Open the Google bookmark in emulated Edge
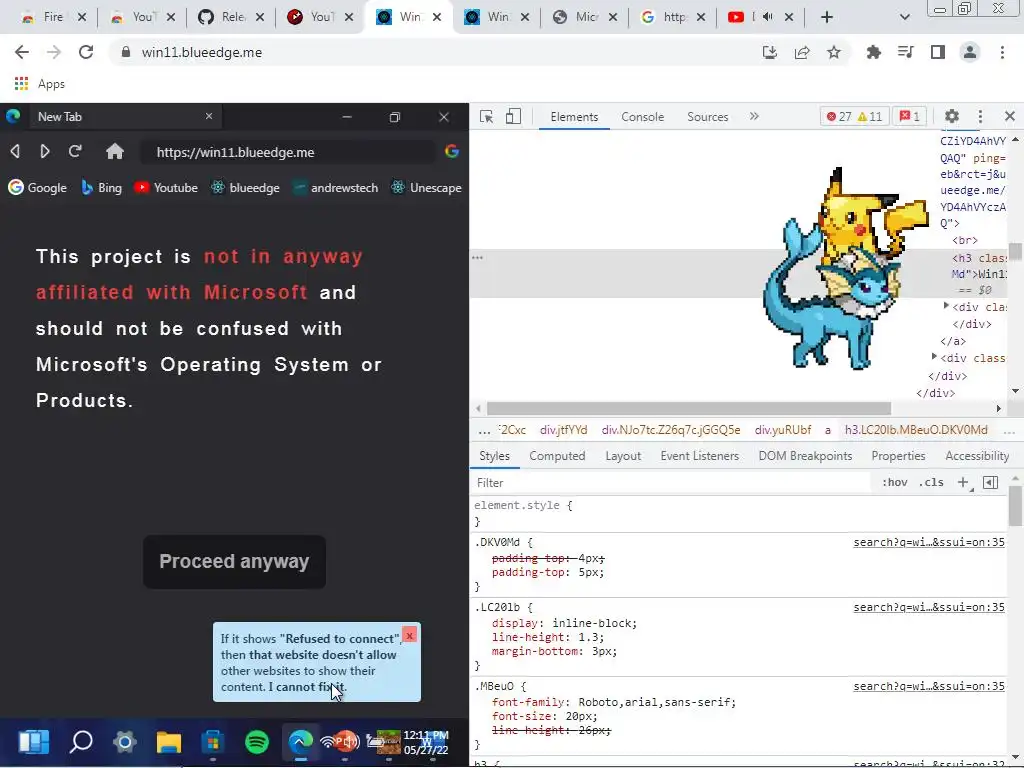This screenshot has height=768, width=1024. (x=37, y=187)
